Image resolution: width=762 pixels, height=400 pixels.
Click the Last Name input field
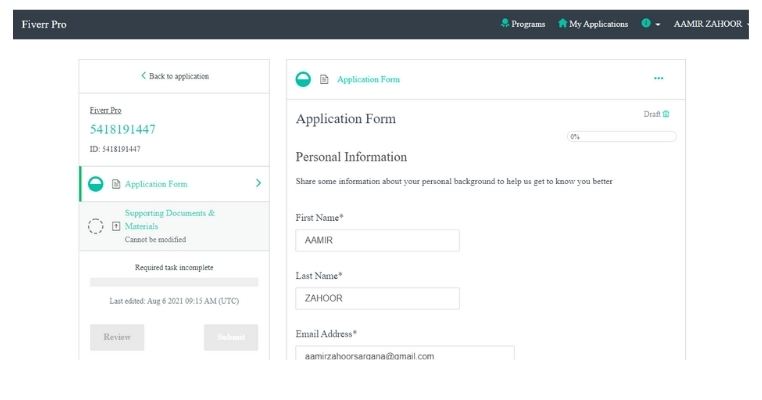[377, 298]
